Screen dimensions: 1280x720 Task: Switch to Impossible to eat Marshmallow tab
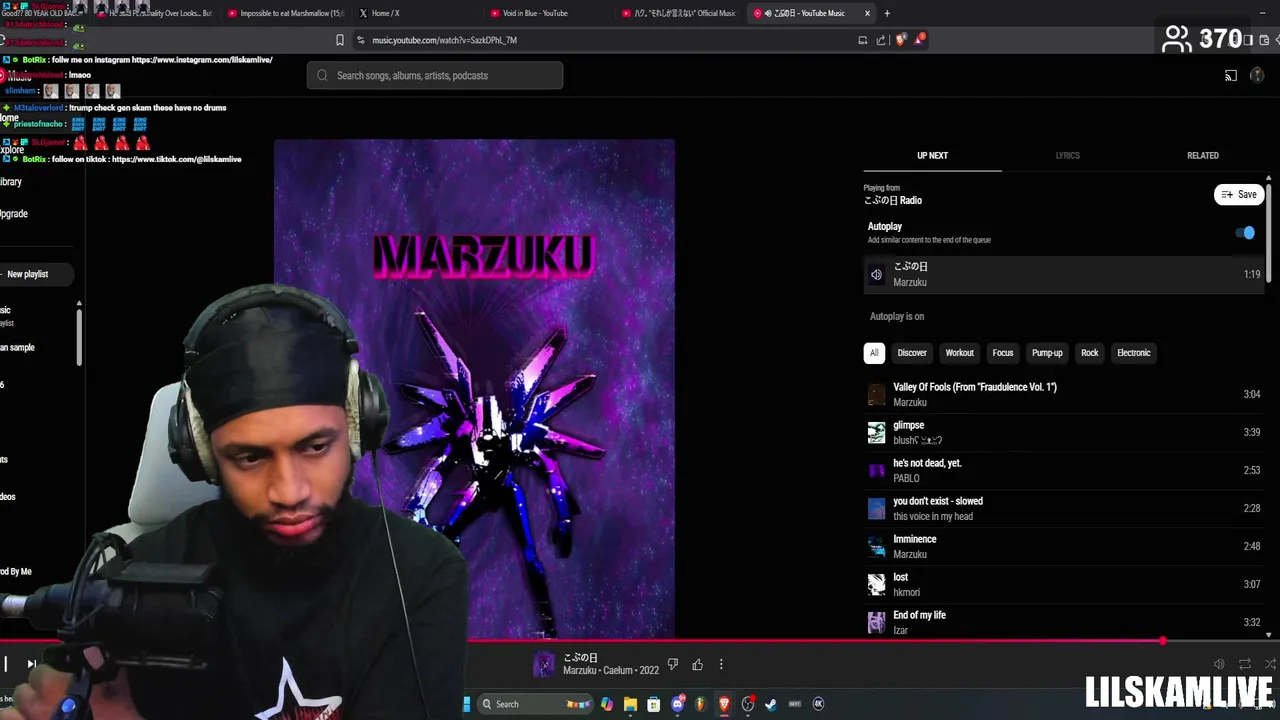point(285,13)
